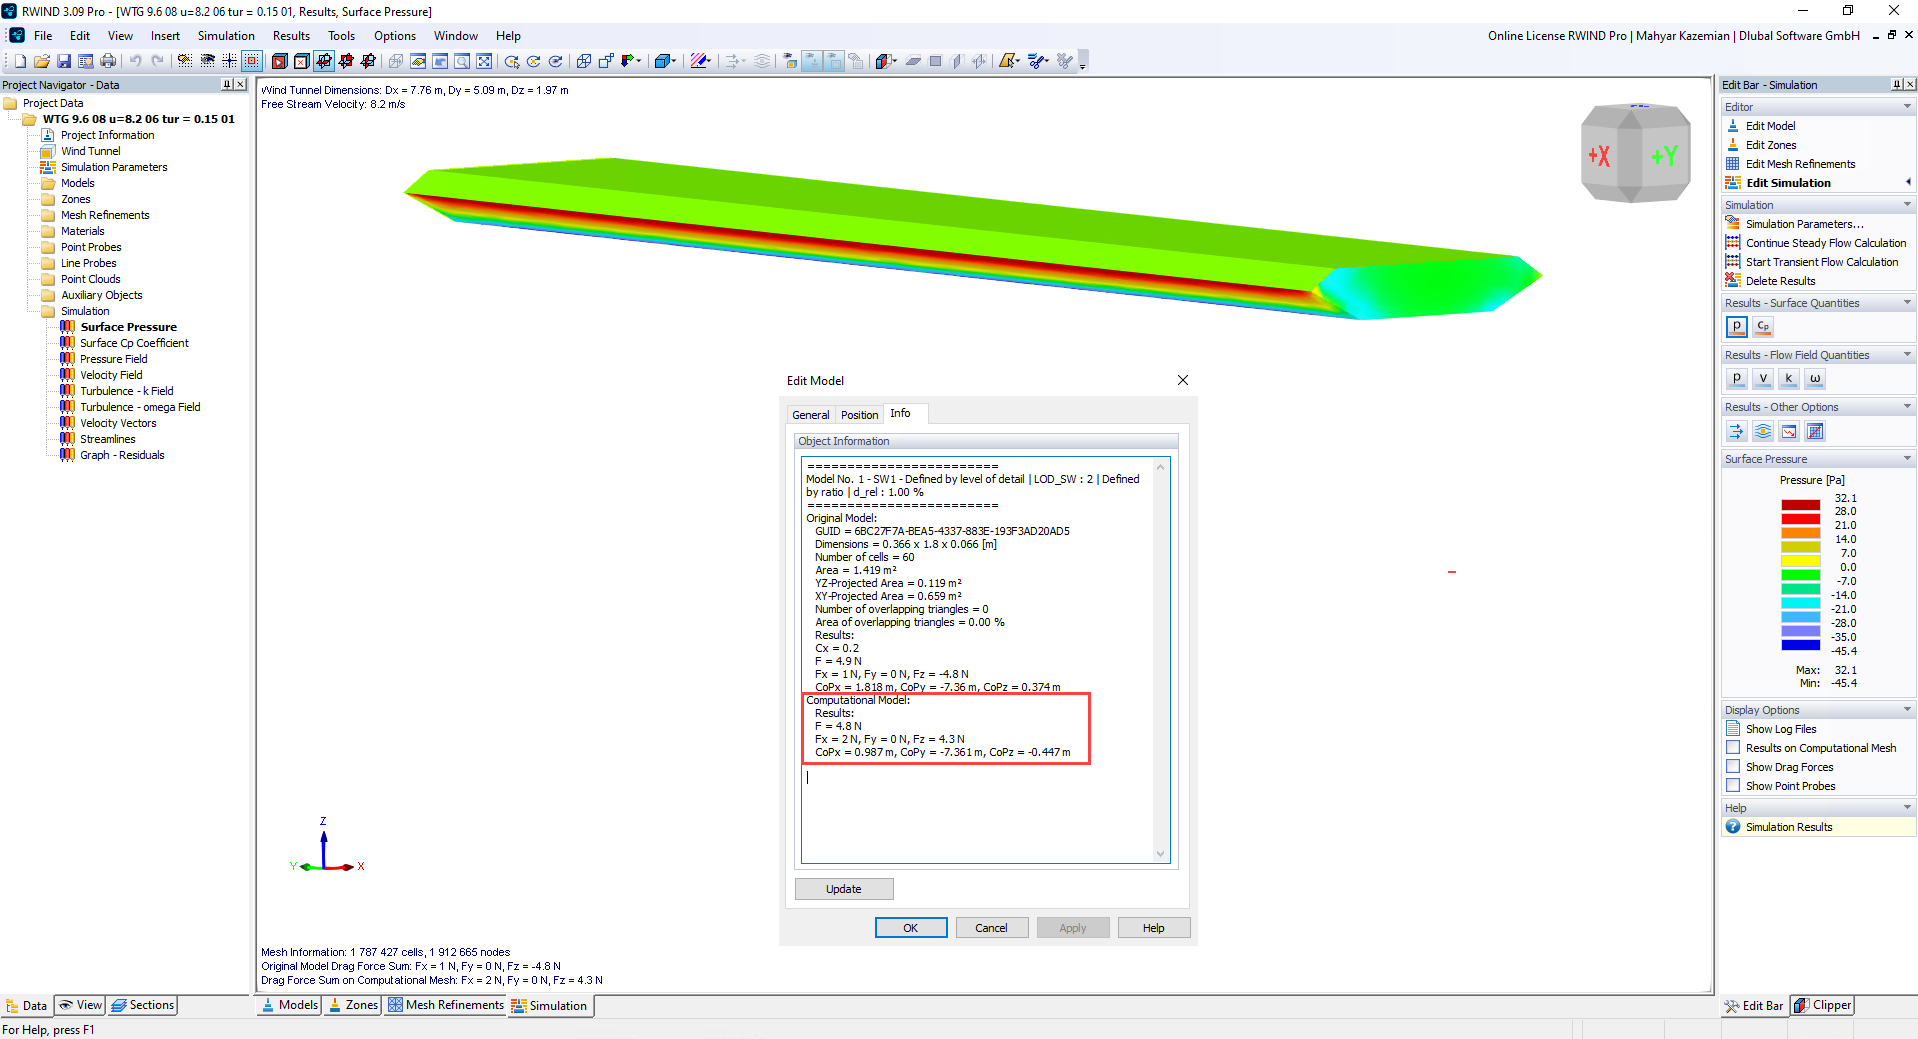Click streamlines icon in Other Options

(1763, 431)
